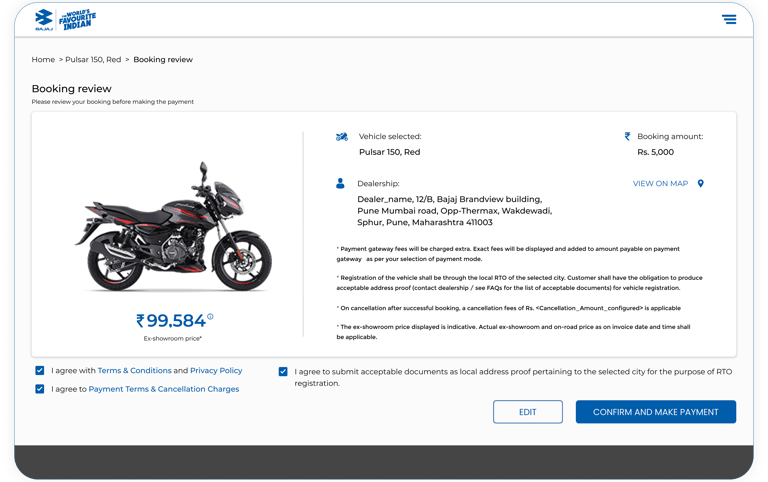
Task: Click the Booking review breadcrumb
Action: point(163,59)
